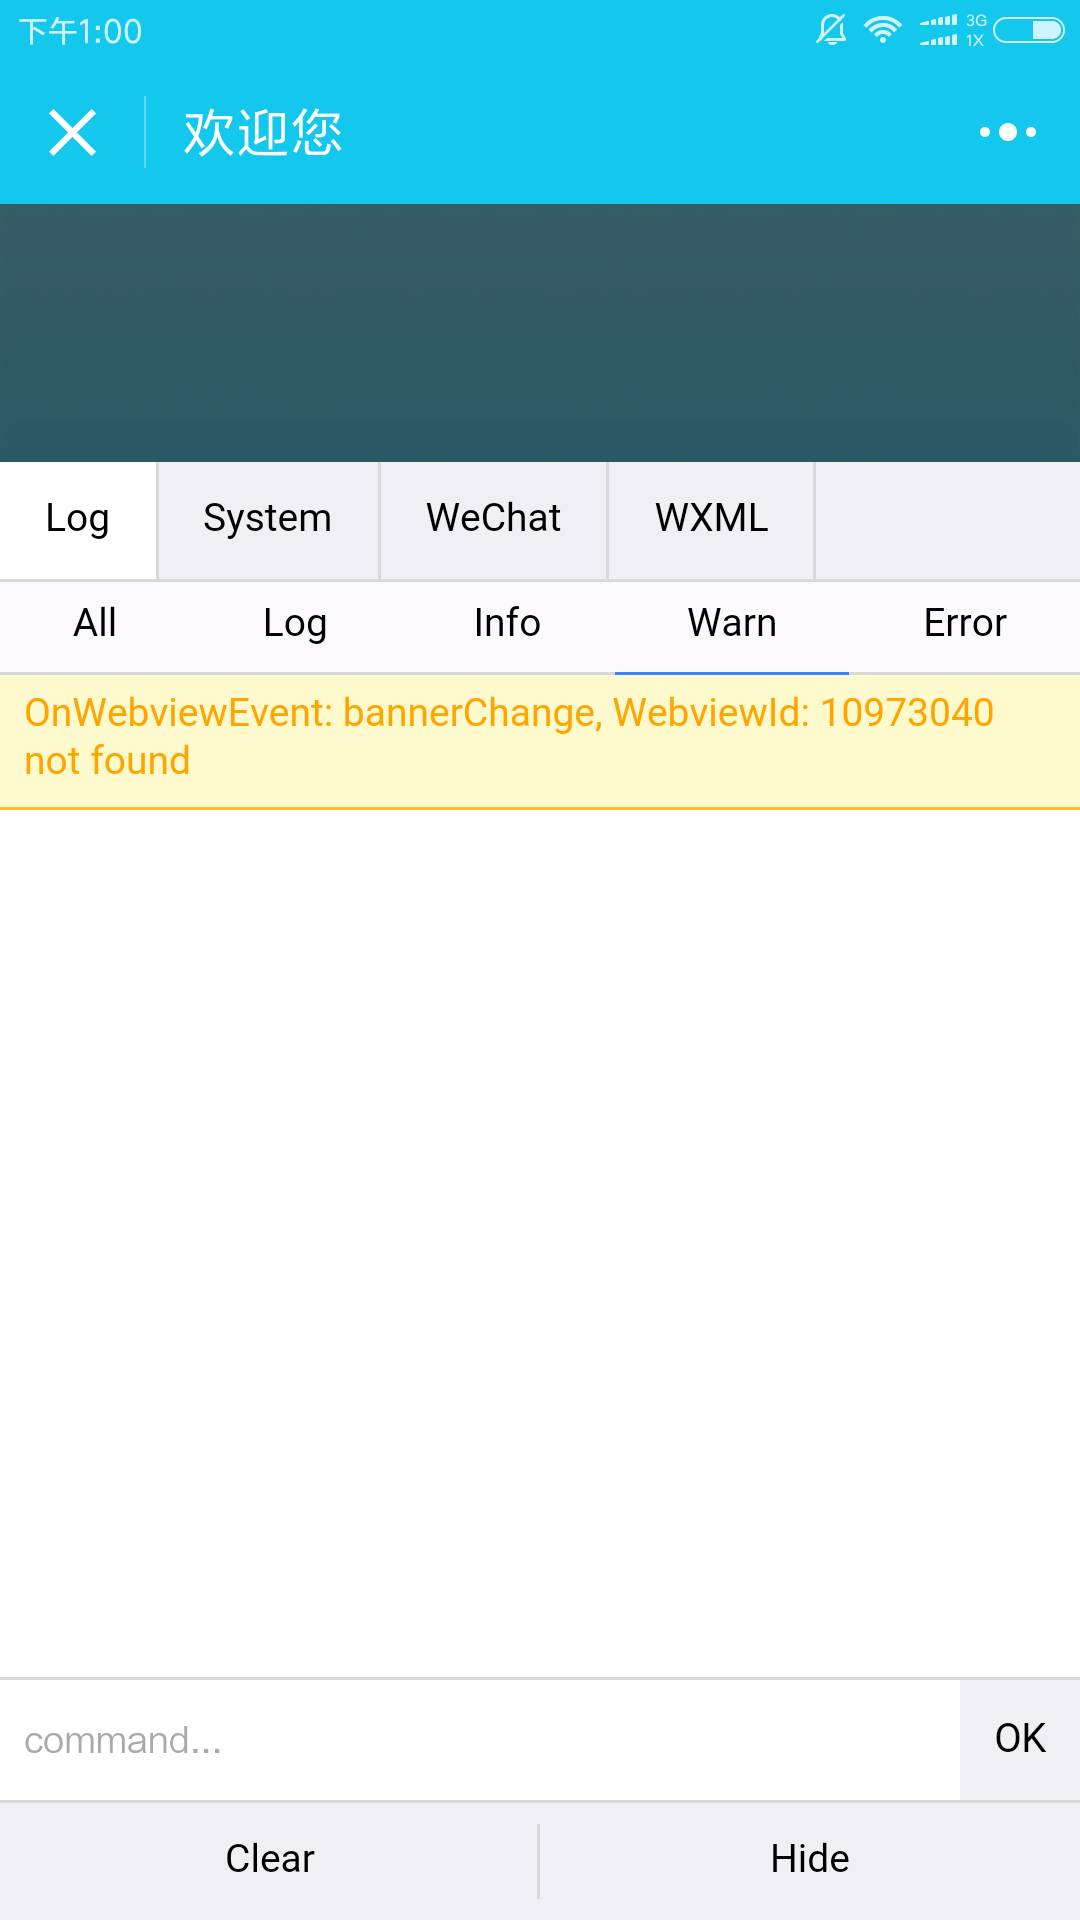Show Info level messages
1080x1920 pixels.
pos(507,624)
